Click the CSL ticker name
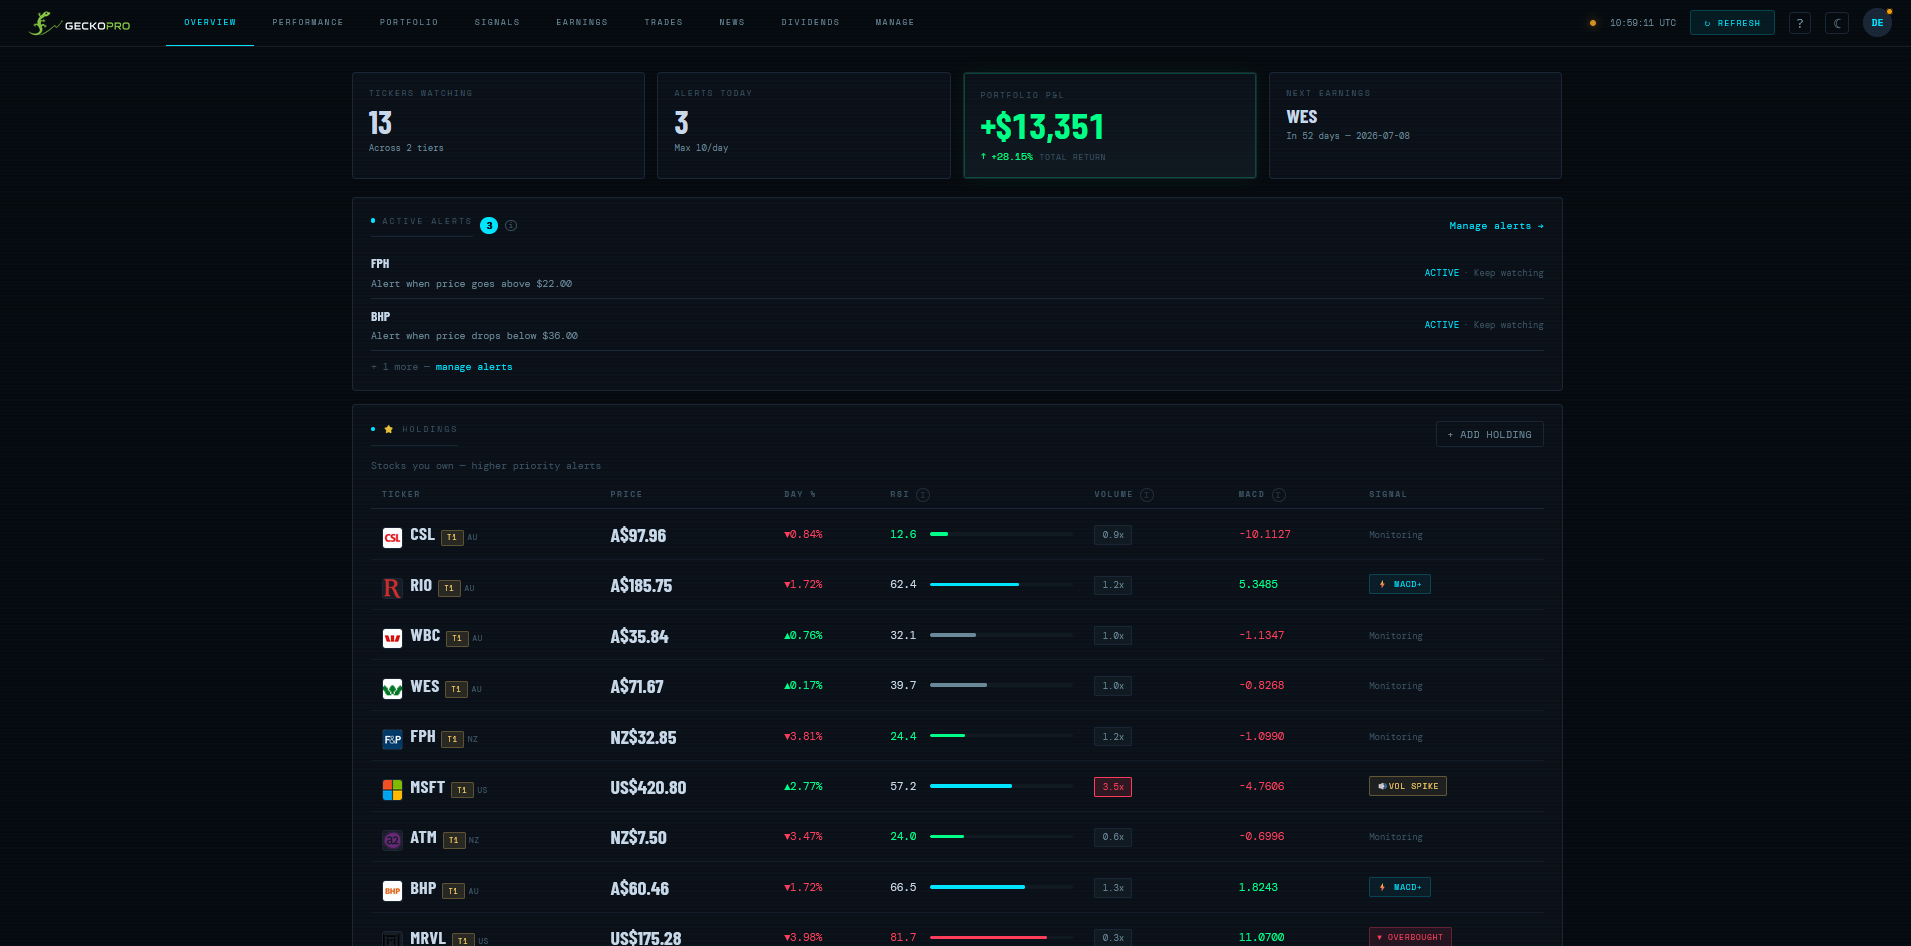This screenshot has height=946, width=1911. click(422, 535)
